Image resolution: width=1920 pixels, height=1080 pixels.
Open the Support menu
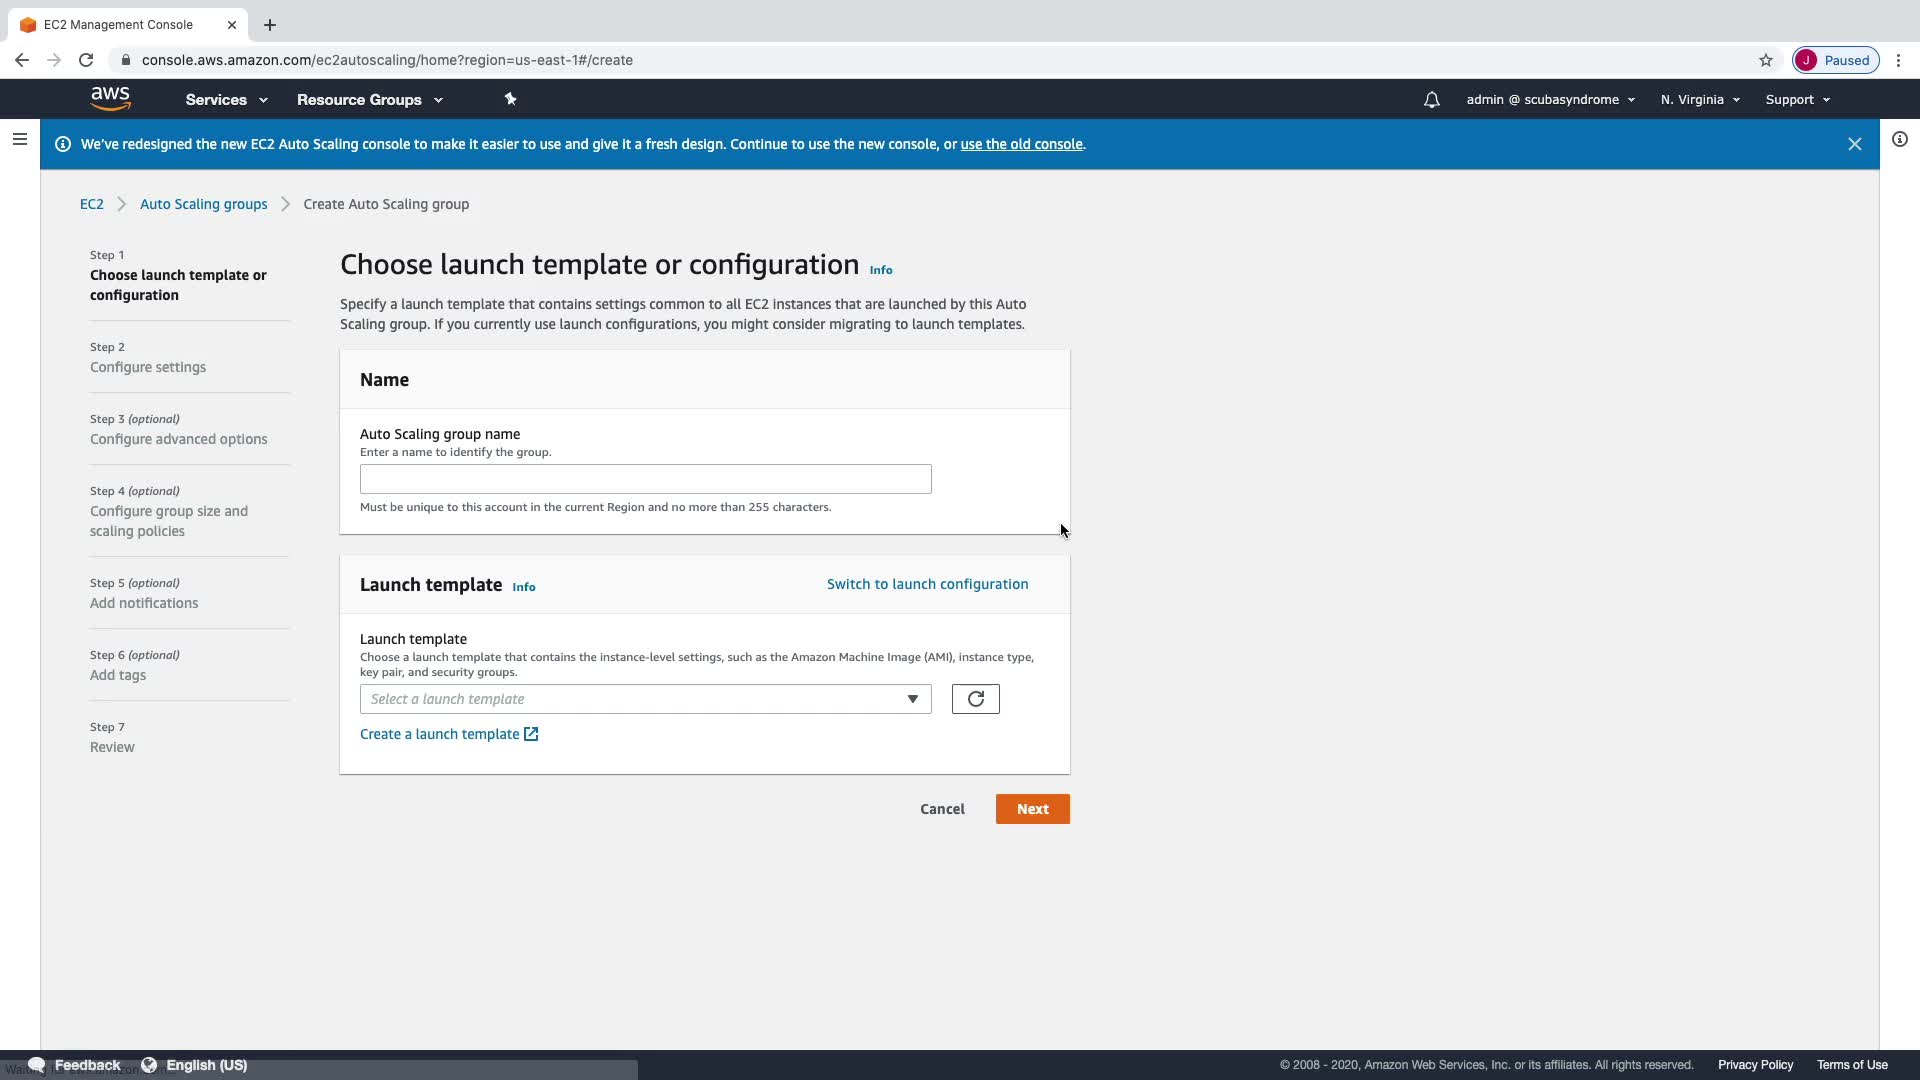(x=1797, y=100)
